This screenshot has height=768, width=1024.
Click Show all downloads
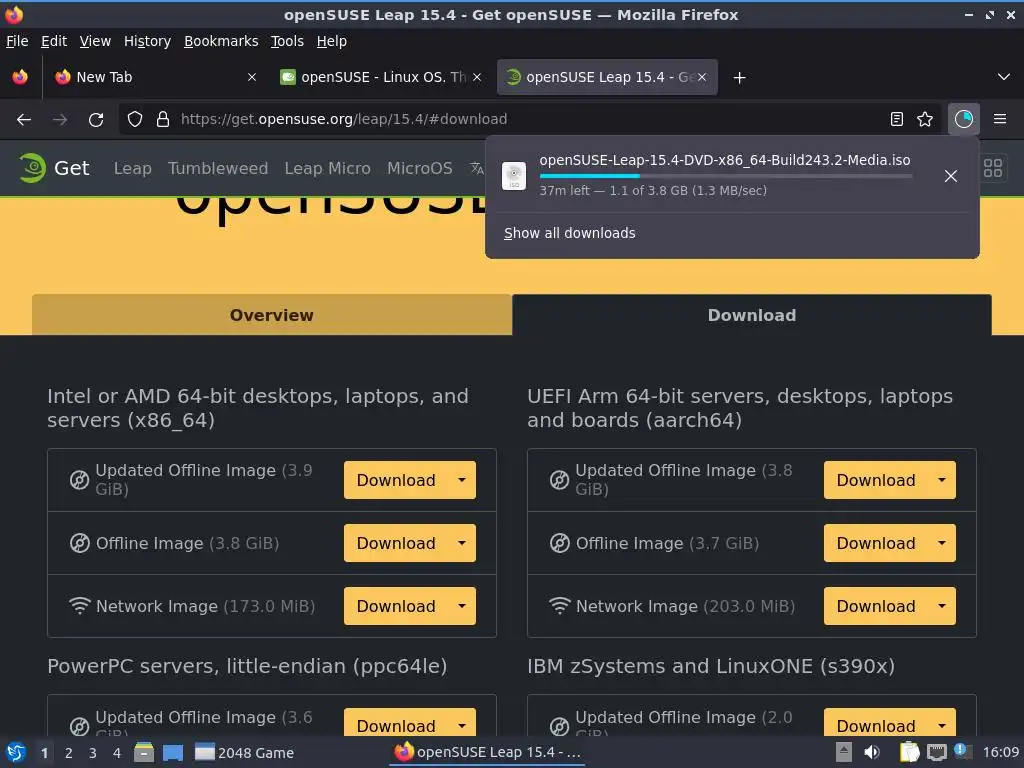(x=569, y=233)
